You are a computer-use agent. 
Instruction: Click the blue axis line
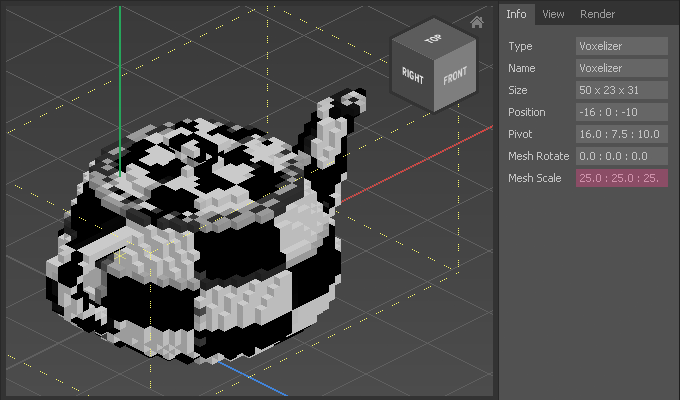coord(240,378)
